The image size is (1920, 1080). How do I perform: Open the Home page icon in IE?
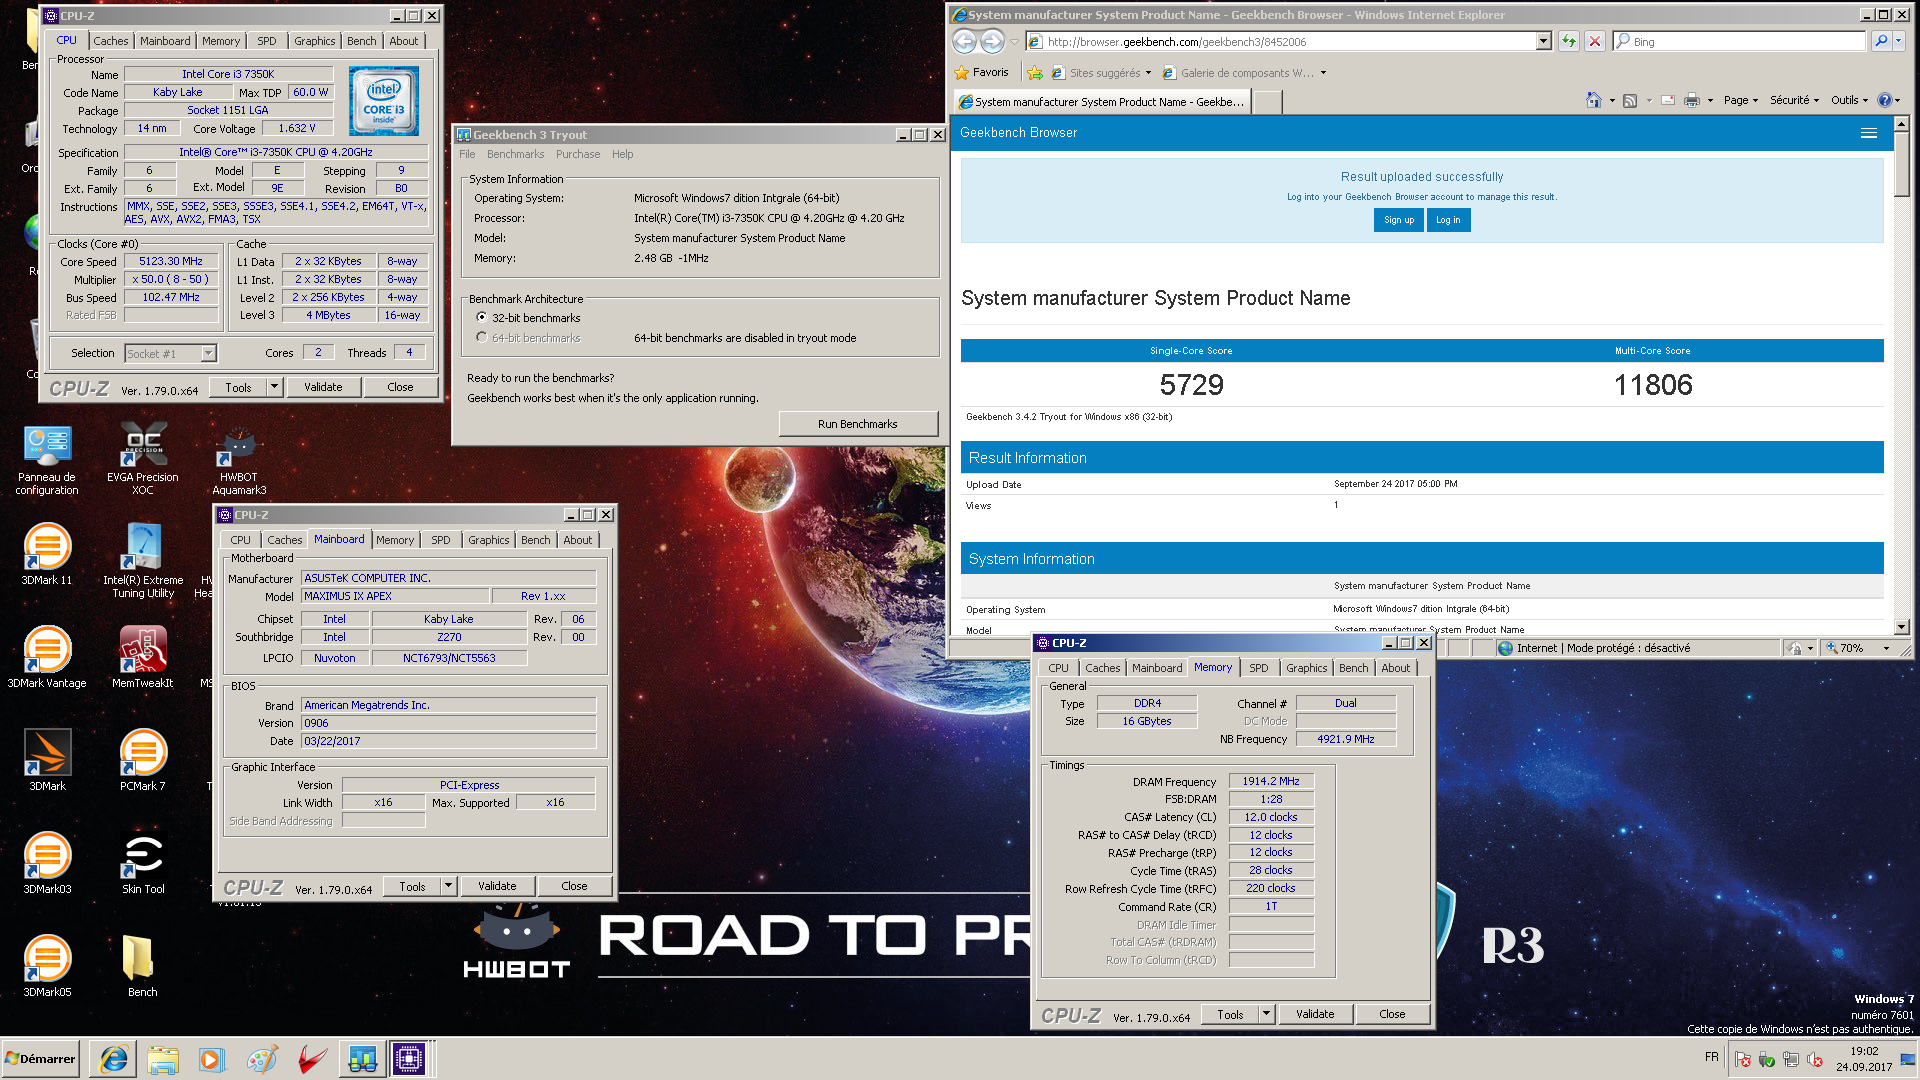[x=1594, y=100]
